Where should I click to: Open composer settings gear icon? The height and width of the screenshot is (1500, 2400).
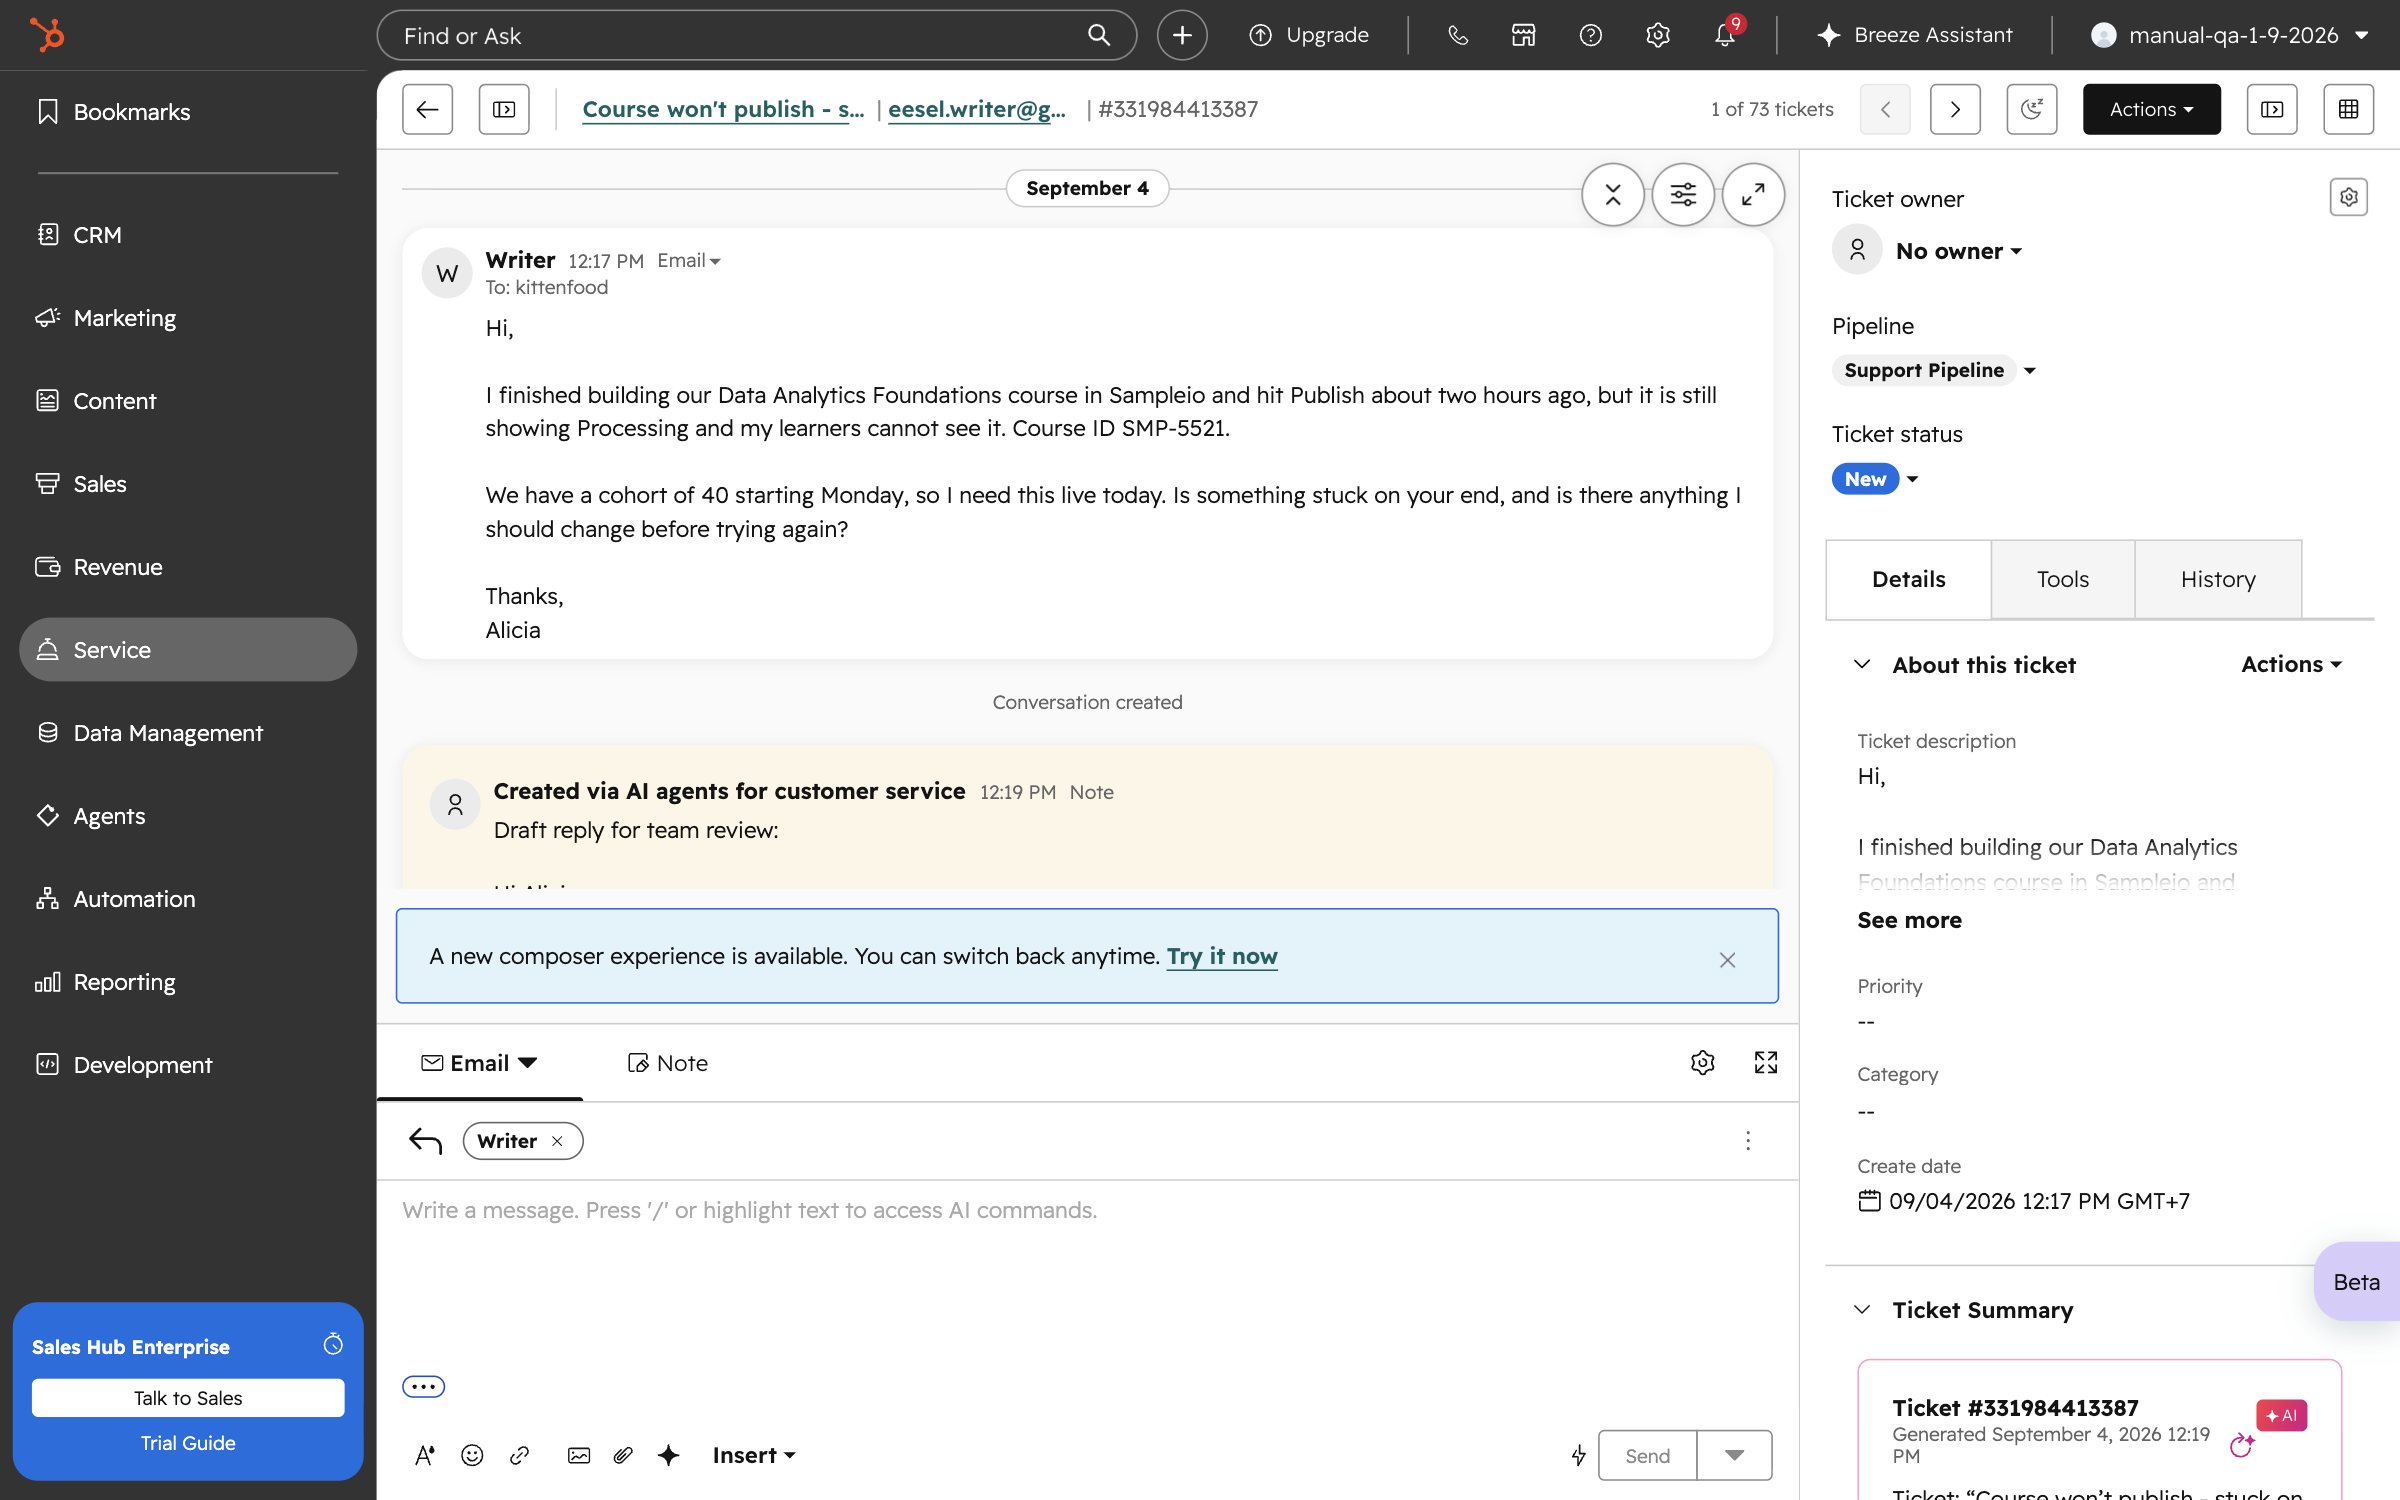point(1703,1062)
